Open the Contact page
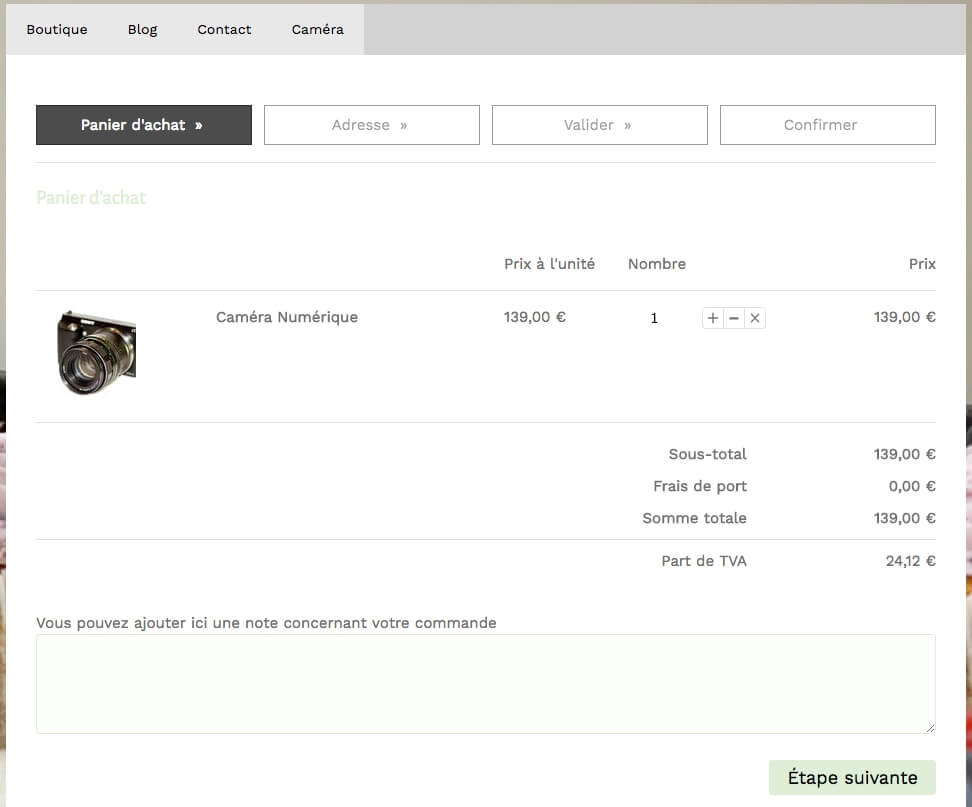The height and width of the screenshot is (807, 972). pyautogui.click(x=224, y=29)
